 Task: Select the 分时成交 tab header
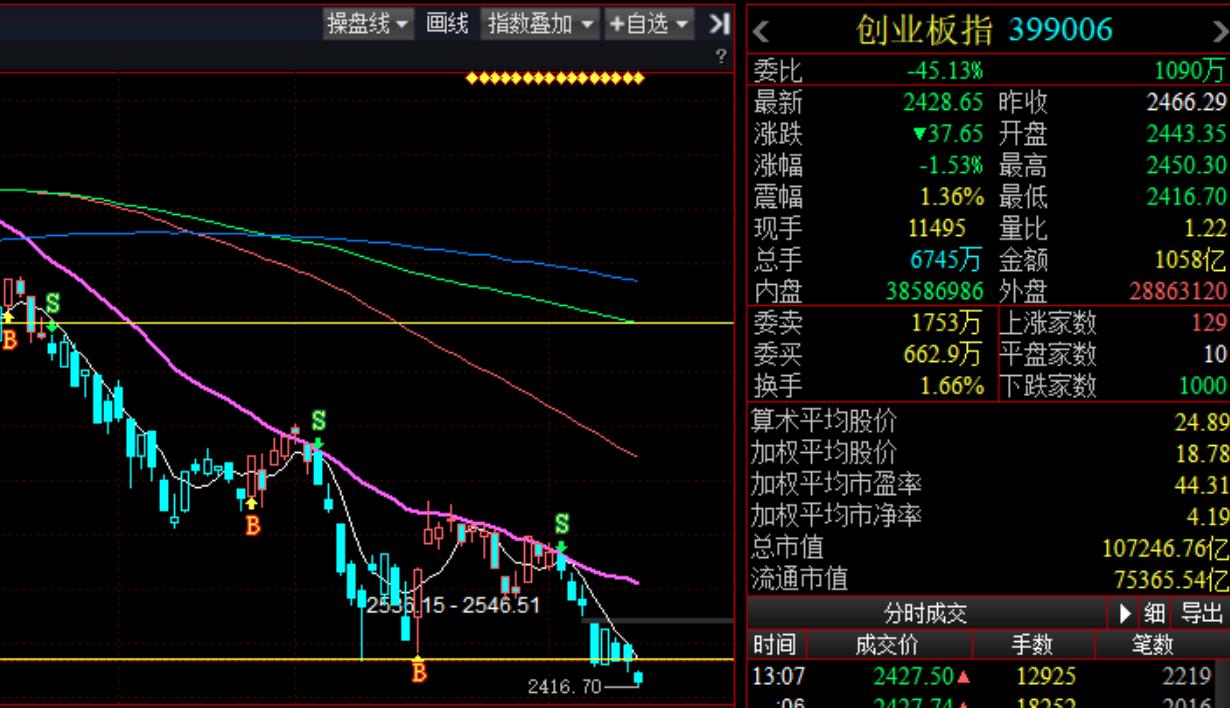(925, 613)
